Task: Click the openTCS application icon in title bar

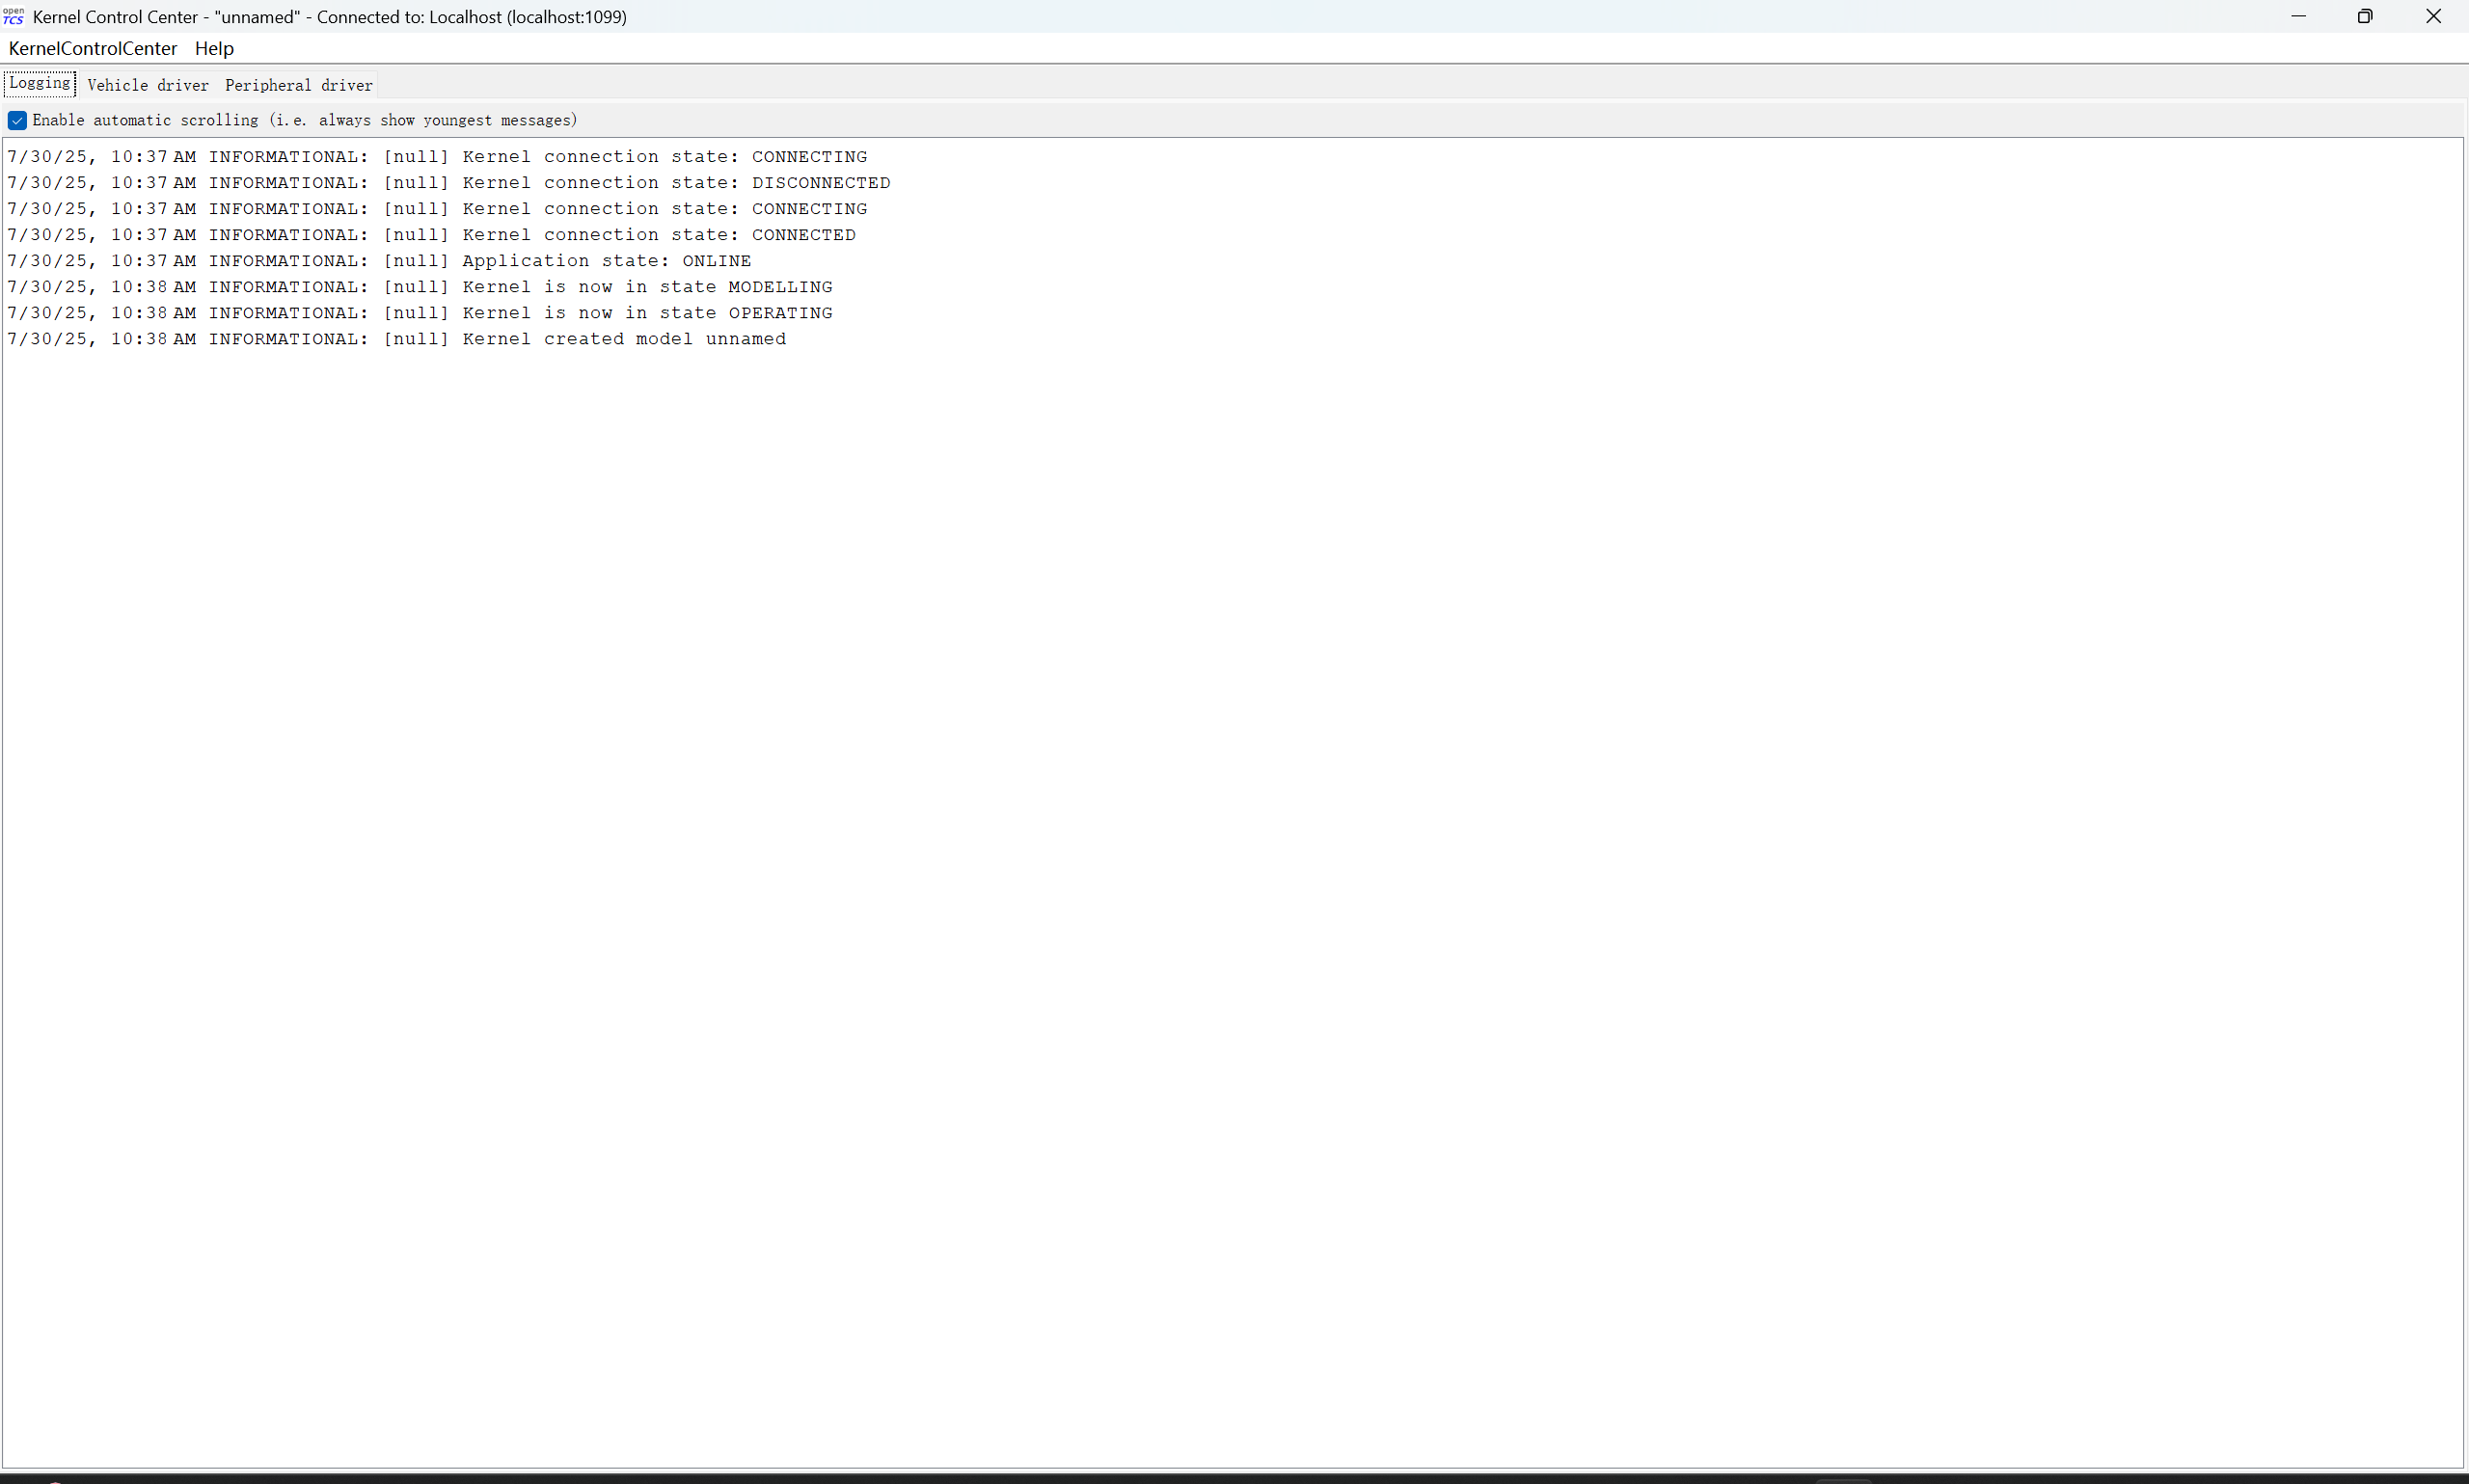Action: tap(13, 16)
